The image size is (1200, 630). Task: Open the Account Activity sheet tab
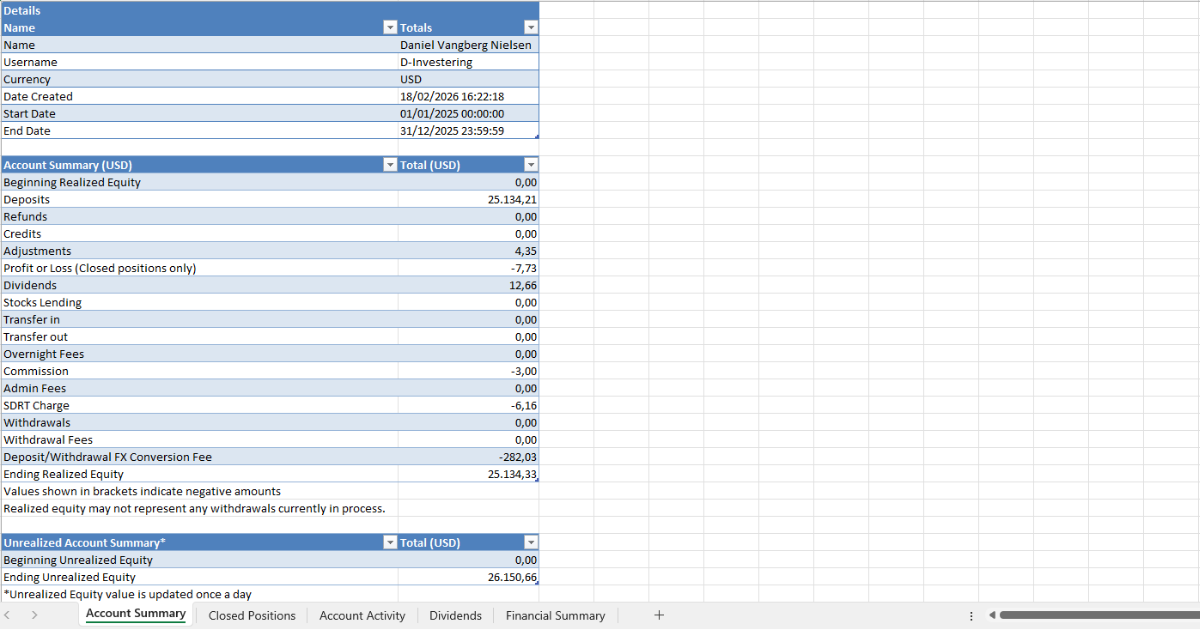point(362,616)
